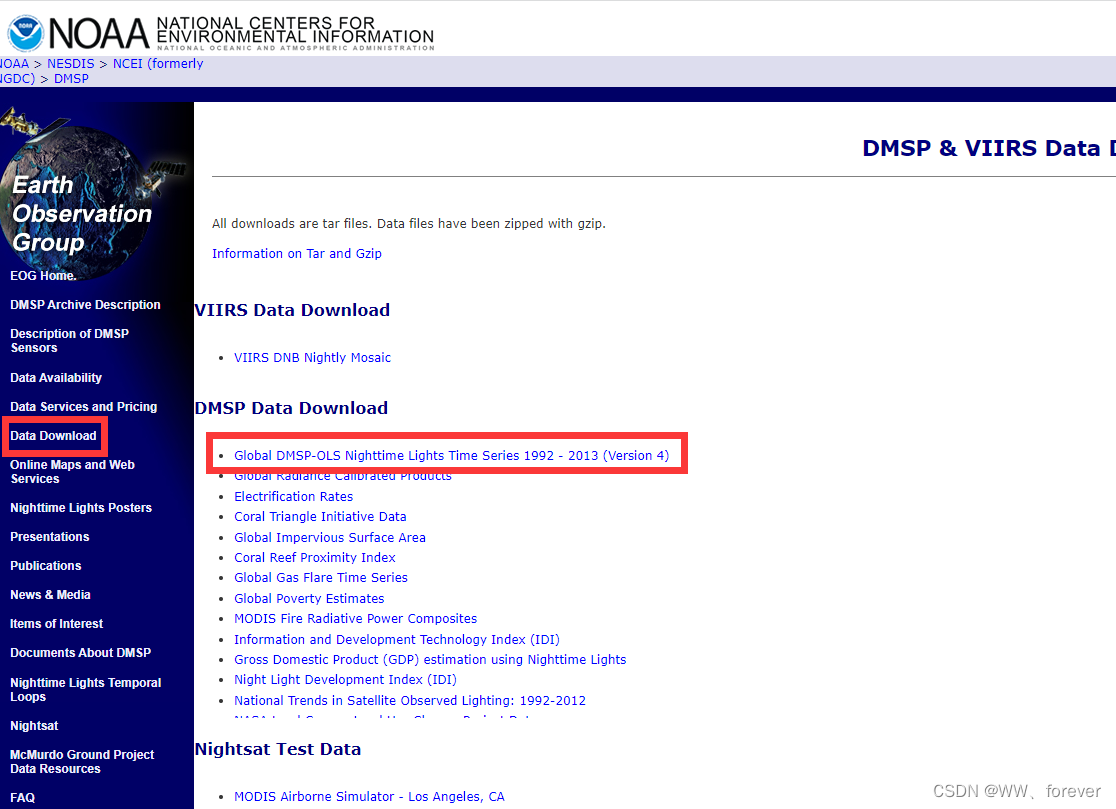This screenshot has width=1116, height=809.
Task: Open the NESDIS breadcrumb link
Action: 70,63
